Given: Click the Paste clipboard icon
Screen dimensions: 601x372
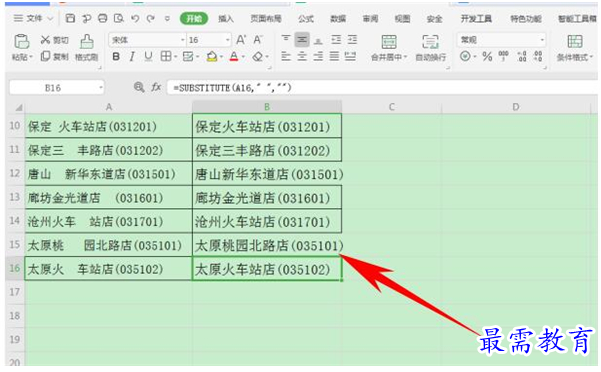Looking at the screenshot, I should click(x=21, y=41).
